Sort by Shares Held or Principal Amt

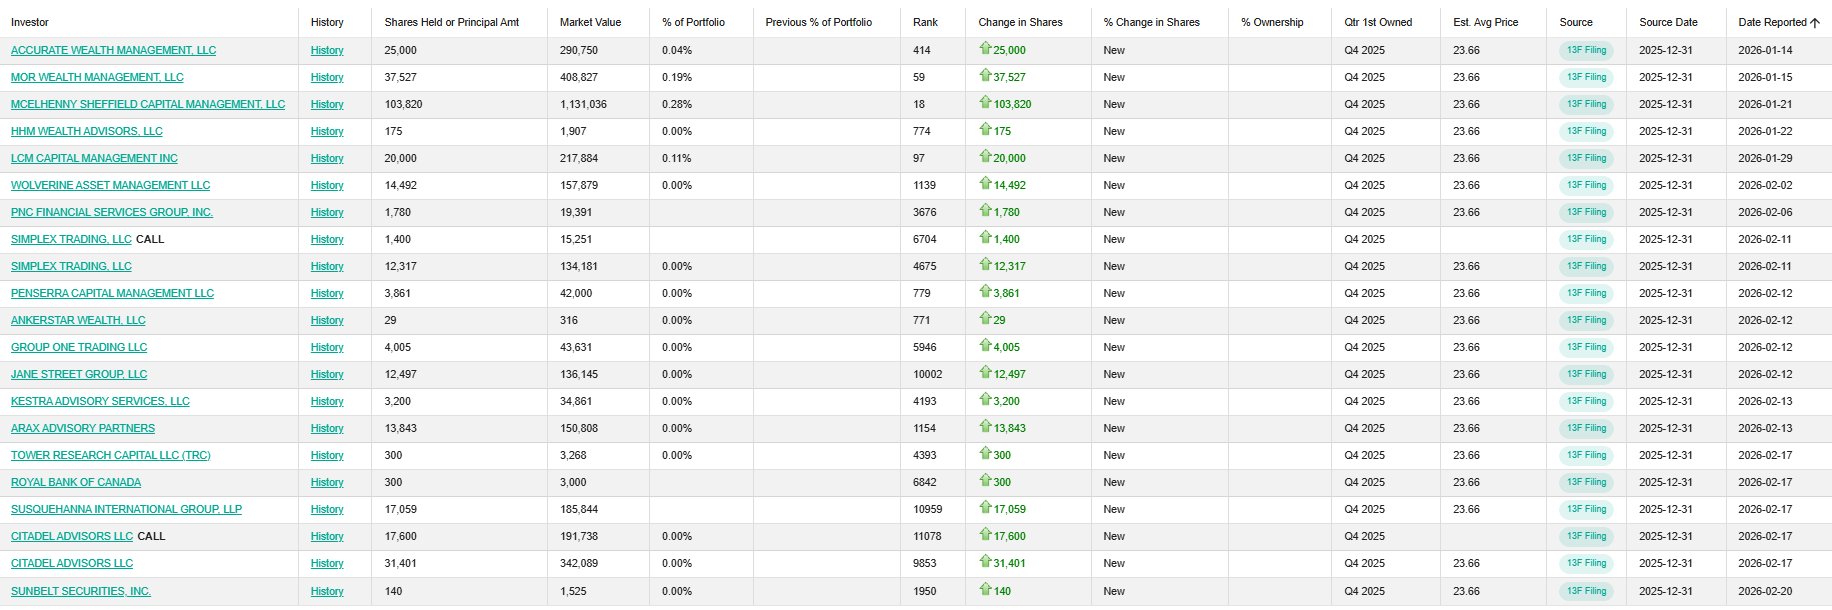[x=451, y=22]
